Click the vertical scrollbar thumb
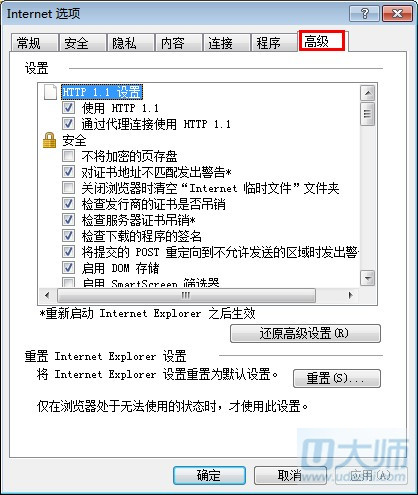Screen dimensions: 418x495 click(368, 114)
